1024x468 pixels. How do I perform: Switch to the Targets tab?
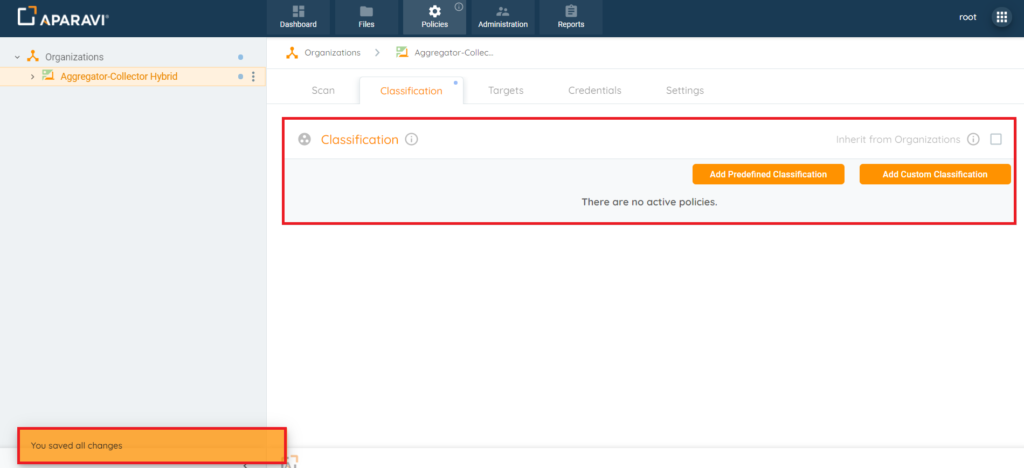pyautogui.click(x=506, y=91)
